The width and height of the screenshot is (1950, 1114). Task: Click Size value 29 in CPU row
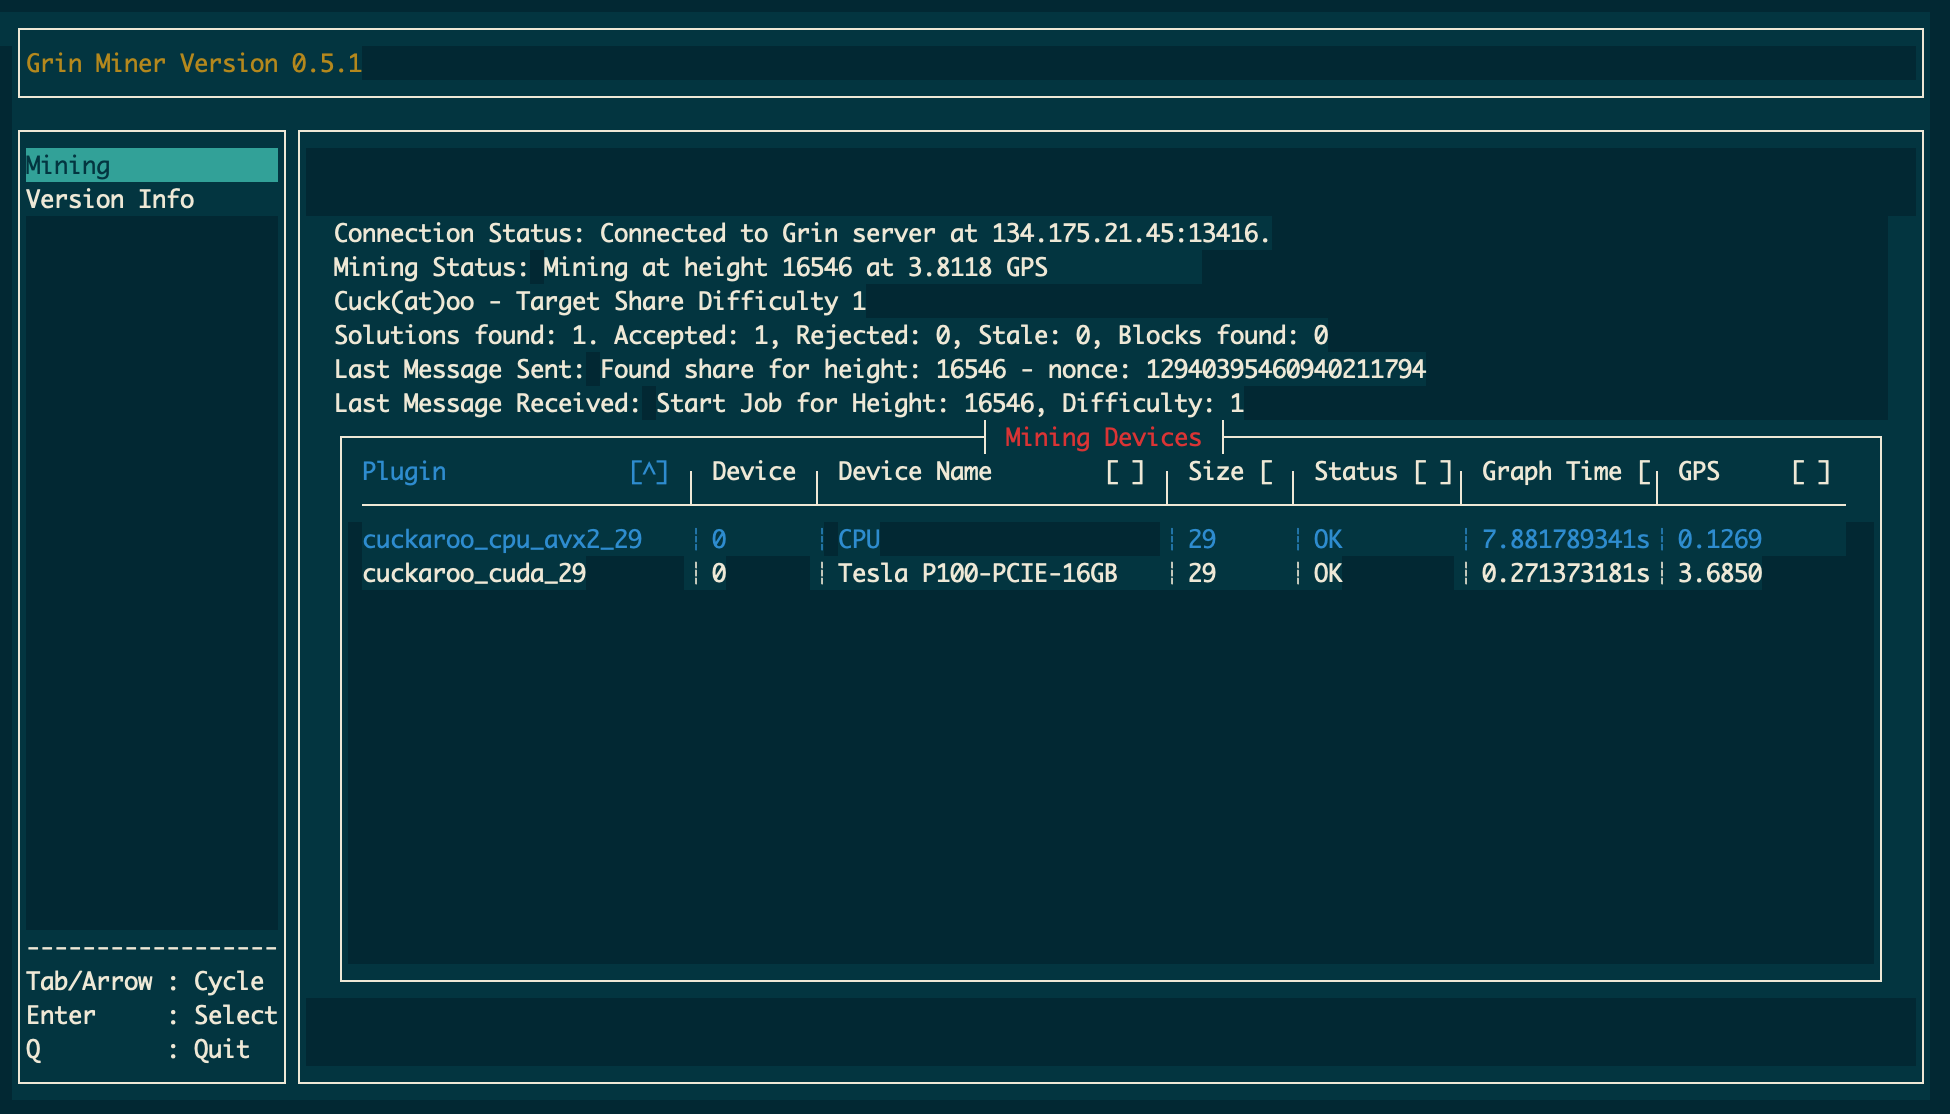coord(1202,539)
